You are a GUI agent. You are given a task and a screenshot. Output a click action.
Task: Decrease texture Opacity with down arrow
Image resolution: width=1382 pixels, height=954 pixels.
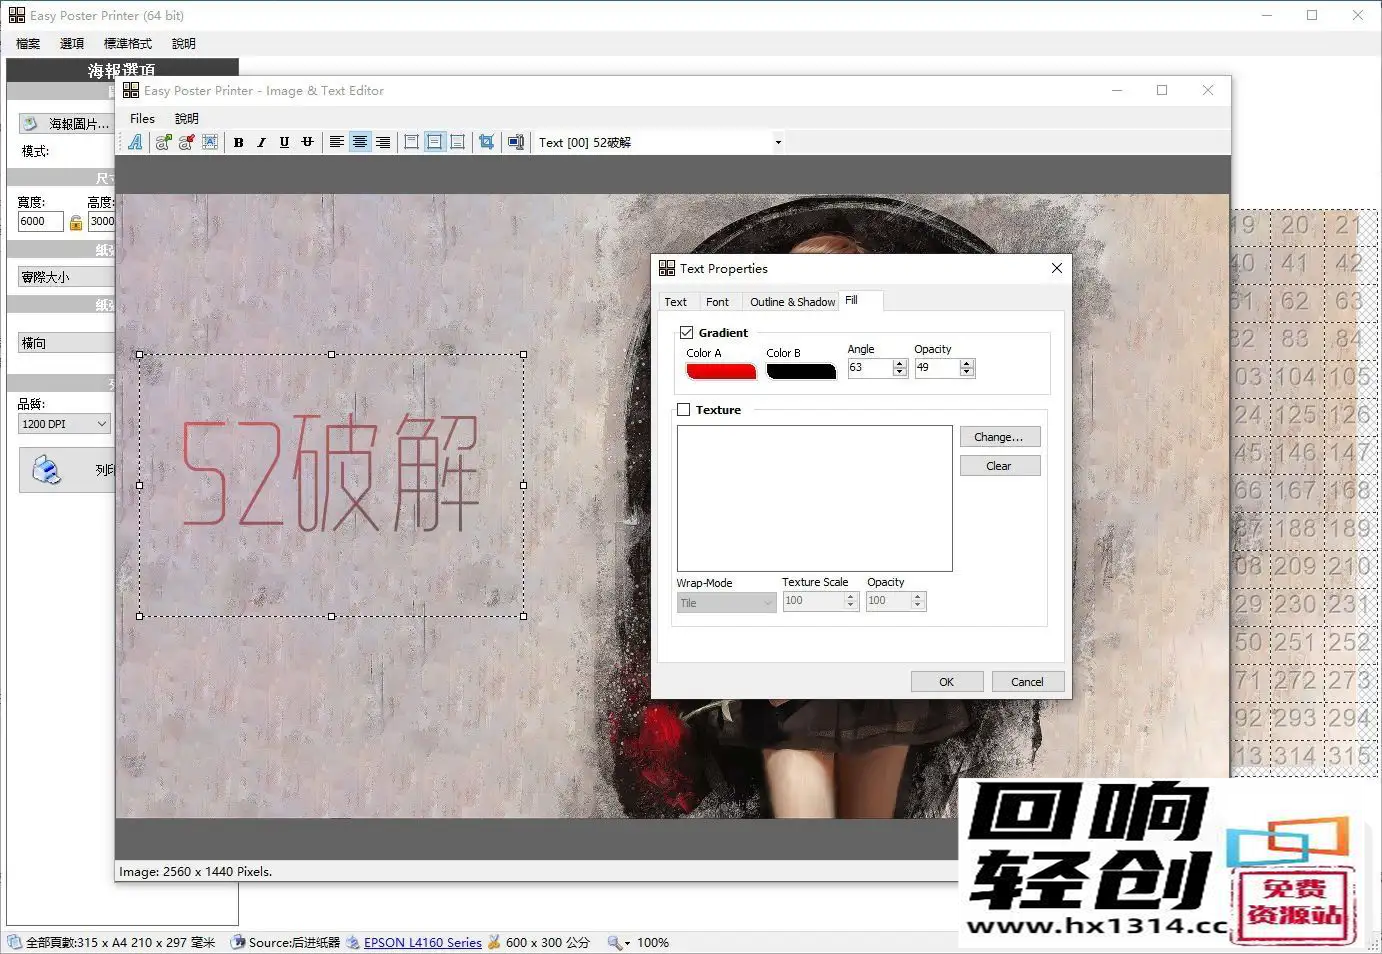coord(918,605)
